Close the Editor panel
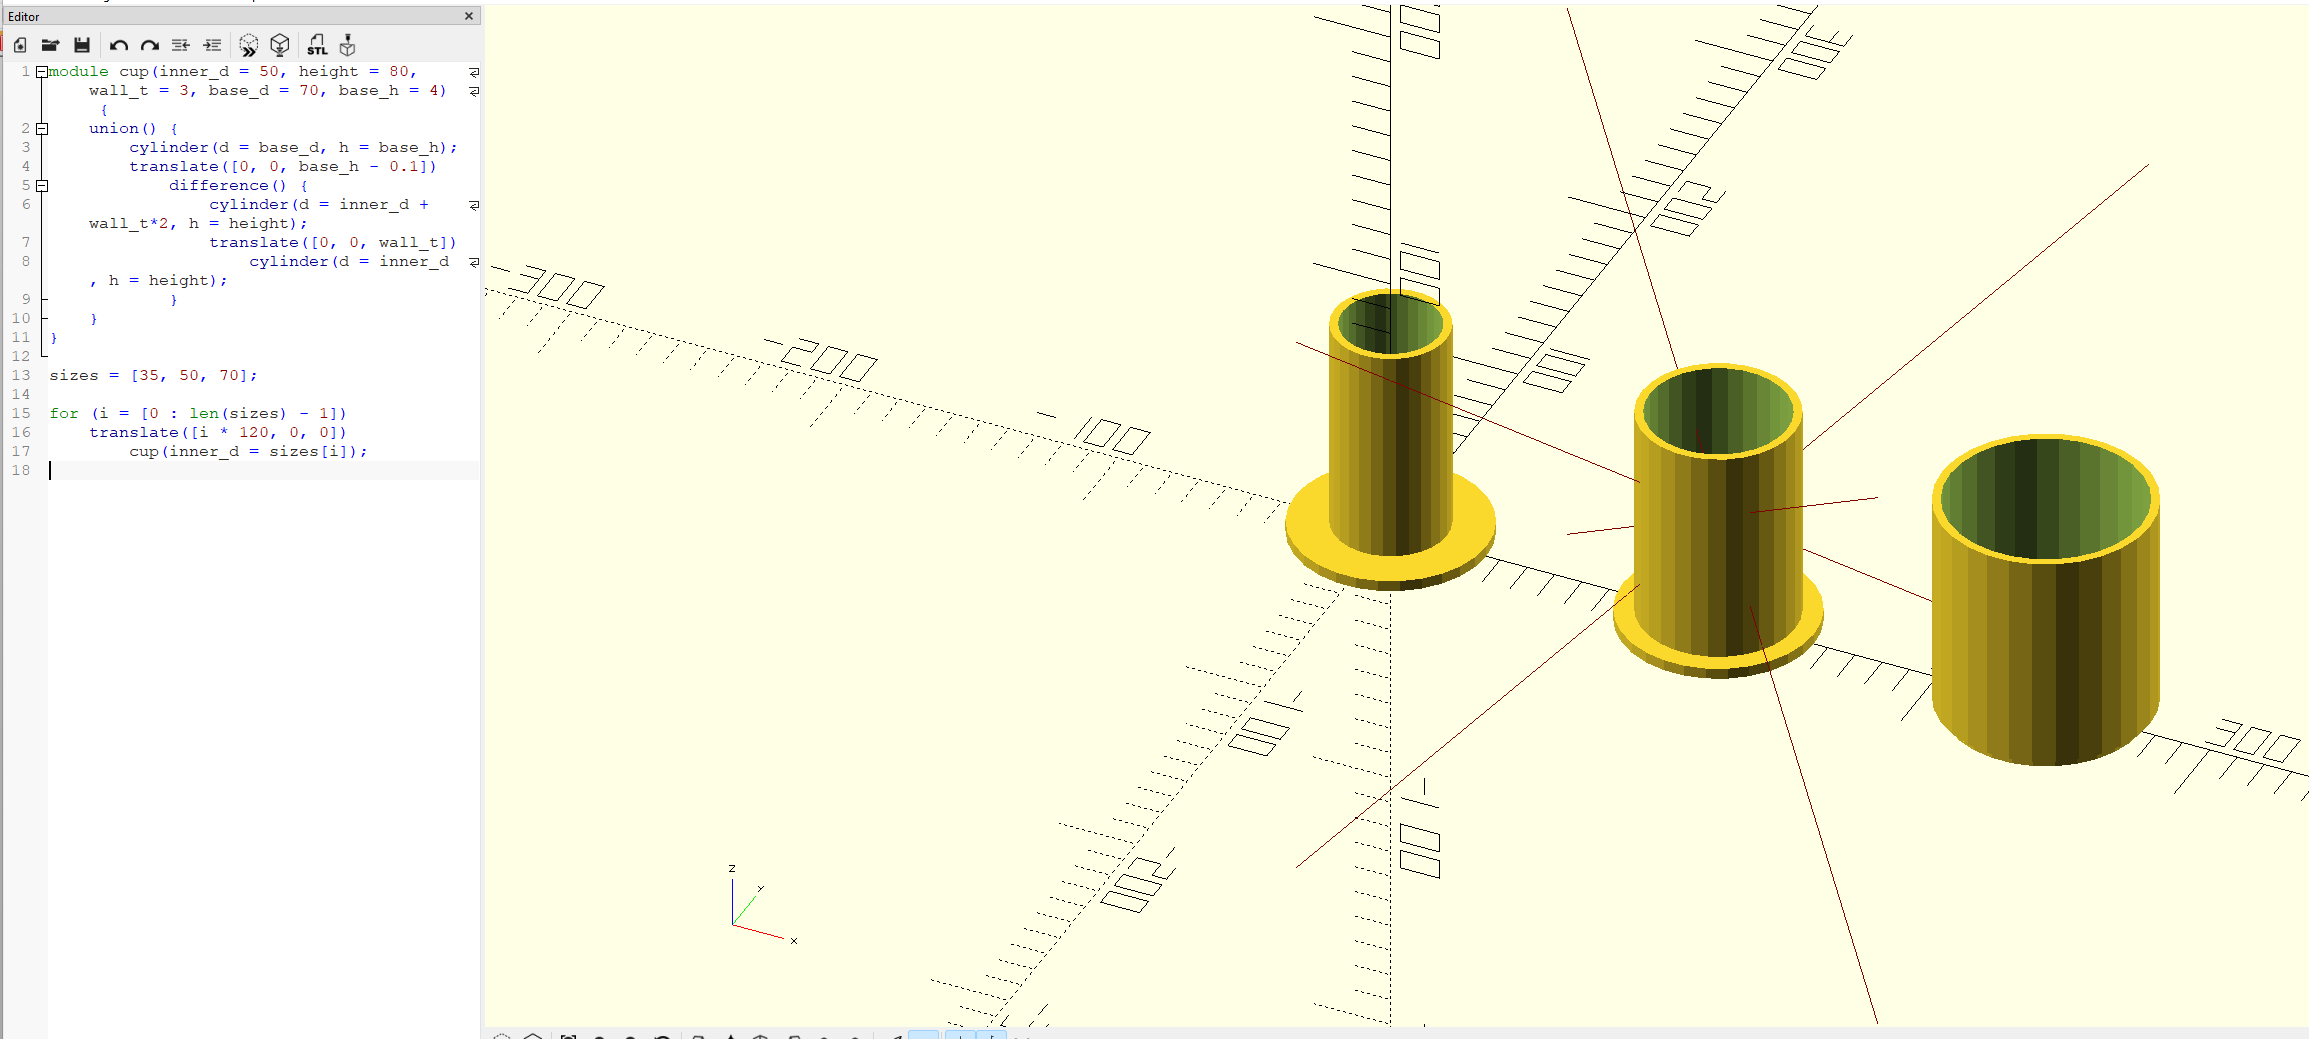The image size is (2309, 1039). 469,16
